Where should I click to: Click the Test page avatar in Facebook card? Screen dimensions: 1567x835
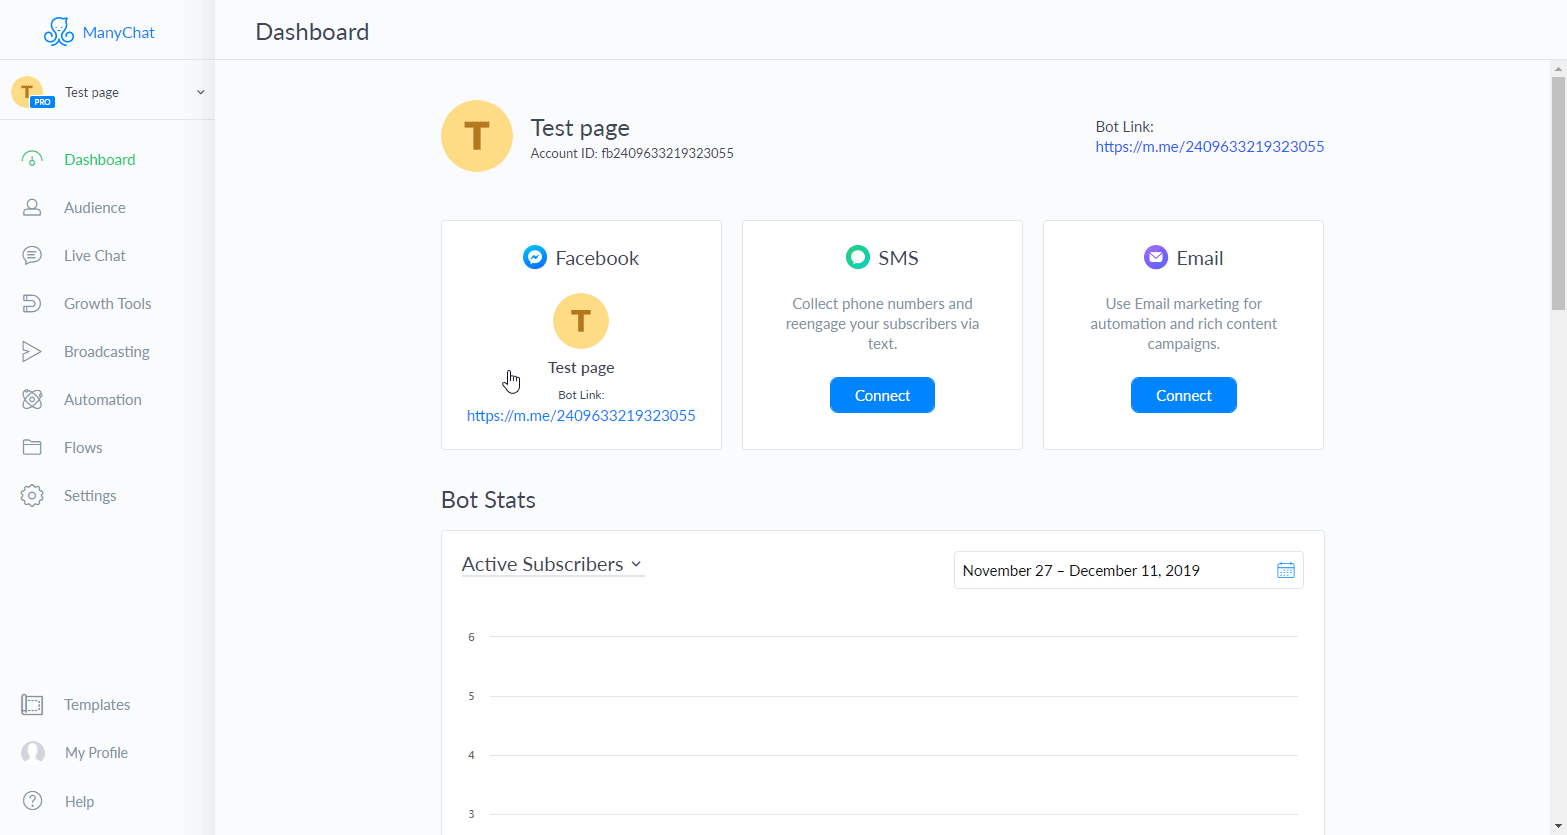(581, 321)
